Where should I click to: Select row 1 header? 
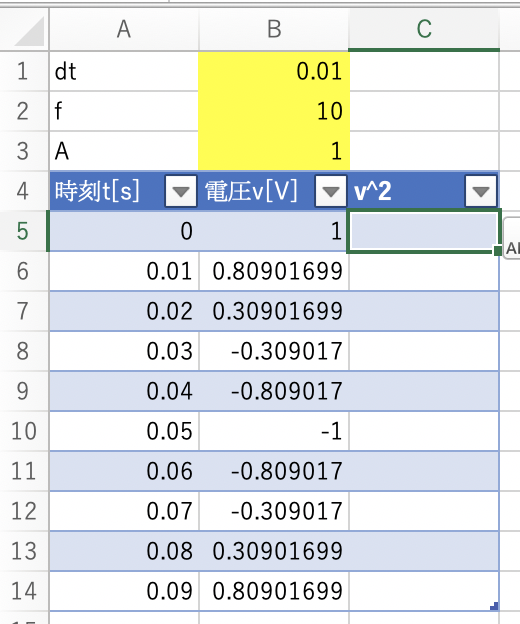pos(24,72)
